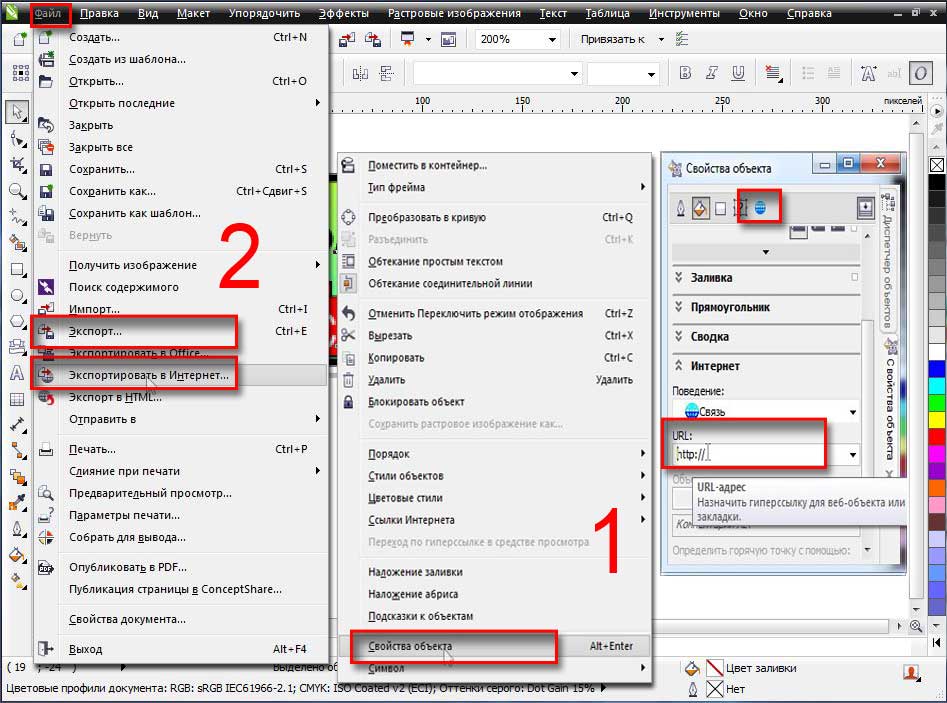Select the Rectangle tool in toolbox

[x=16, y=269]
